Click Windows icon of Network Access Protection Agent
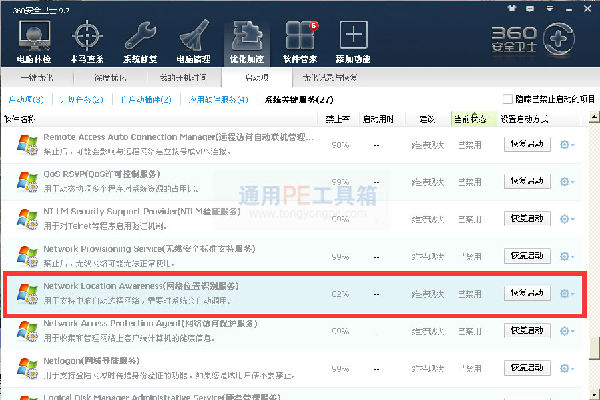Viewport: 600px width, 400px height. [x=27, y=331]
